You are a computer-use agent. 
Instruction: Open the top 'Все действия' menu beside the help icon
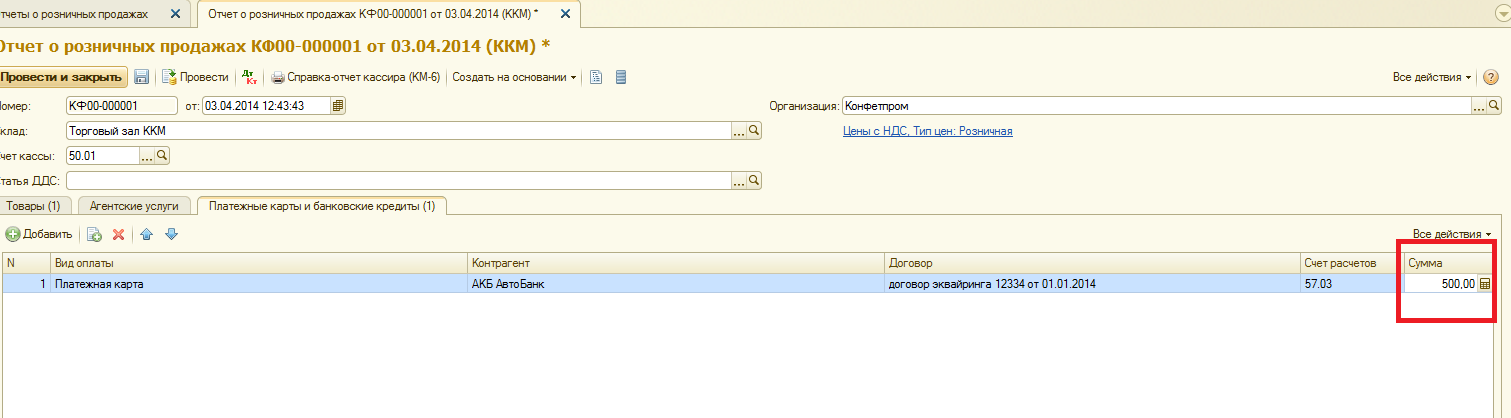pos(1432,77)
